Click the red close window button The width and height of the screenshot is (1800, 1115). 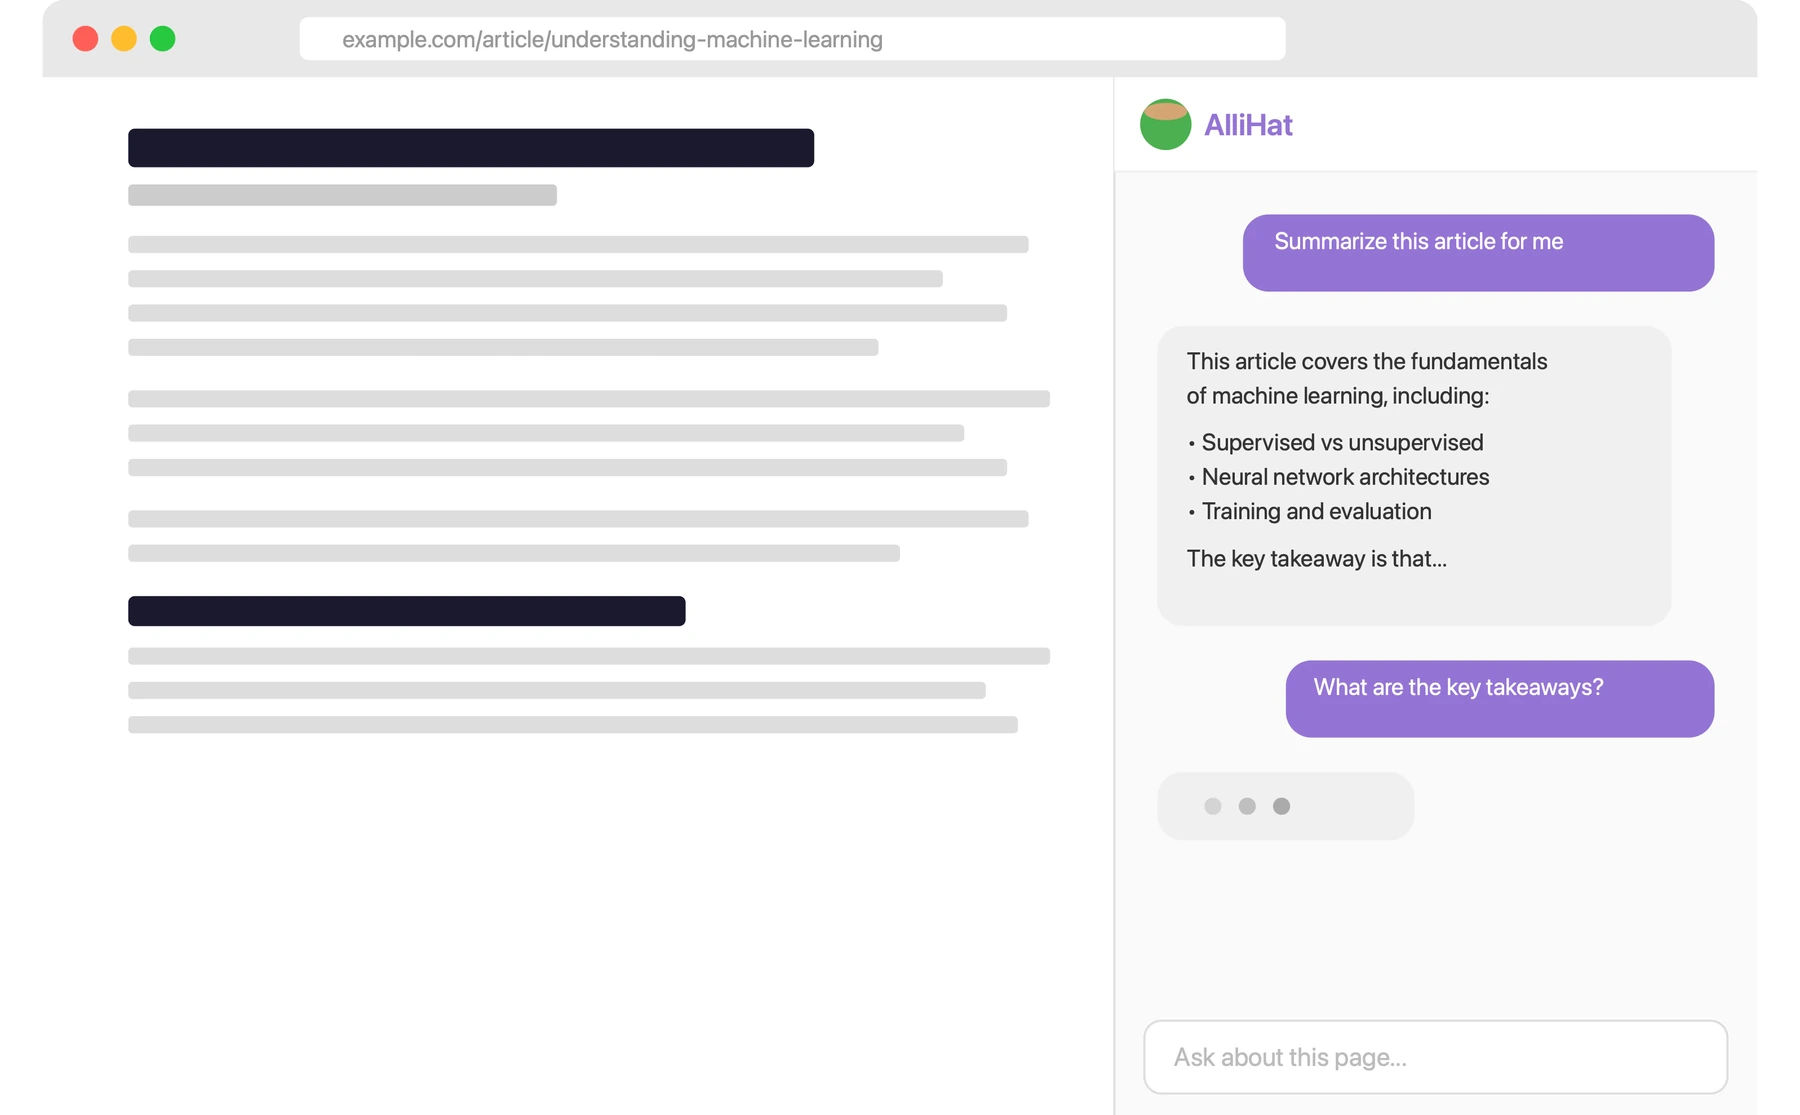click(x=85, y=39)
